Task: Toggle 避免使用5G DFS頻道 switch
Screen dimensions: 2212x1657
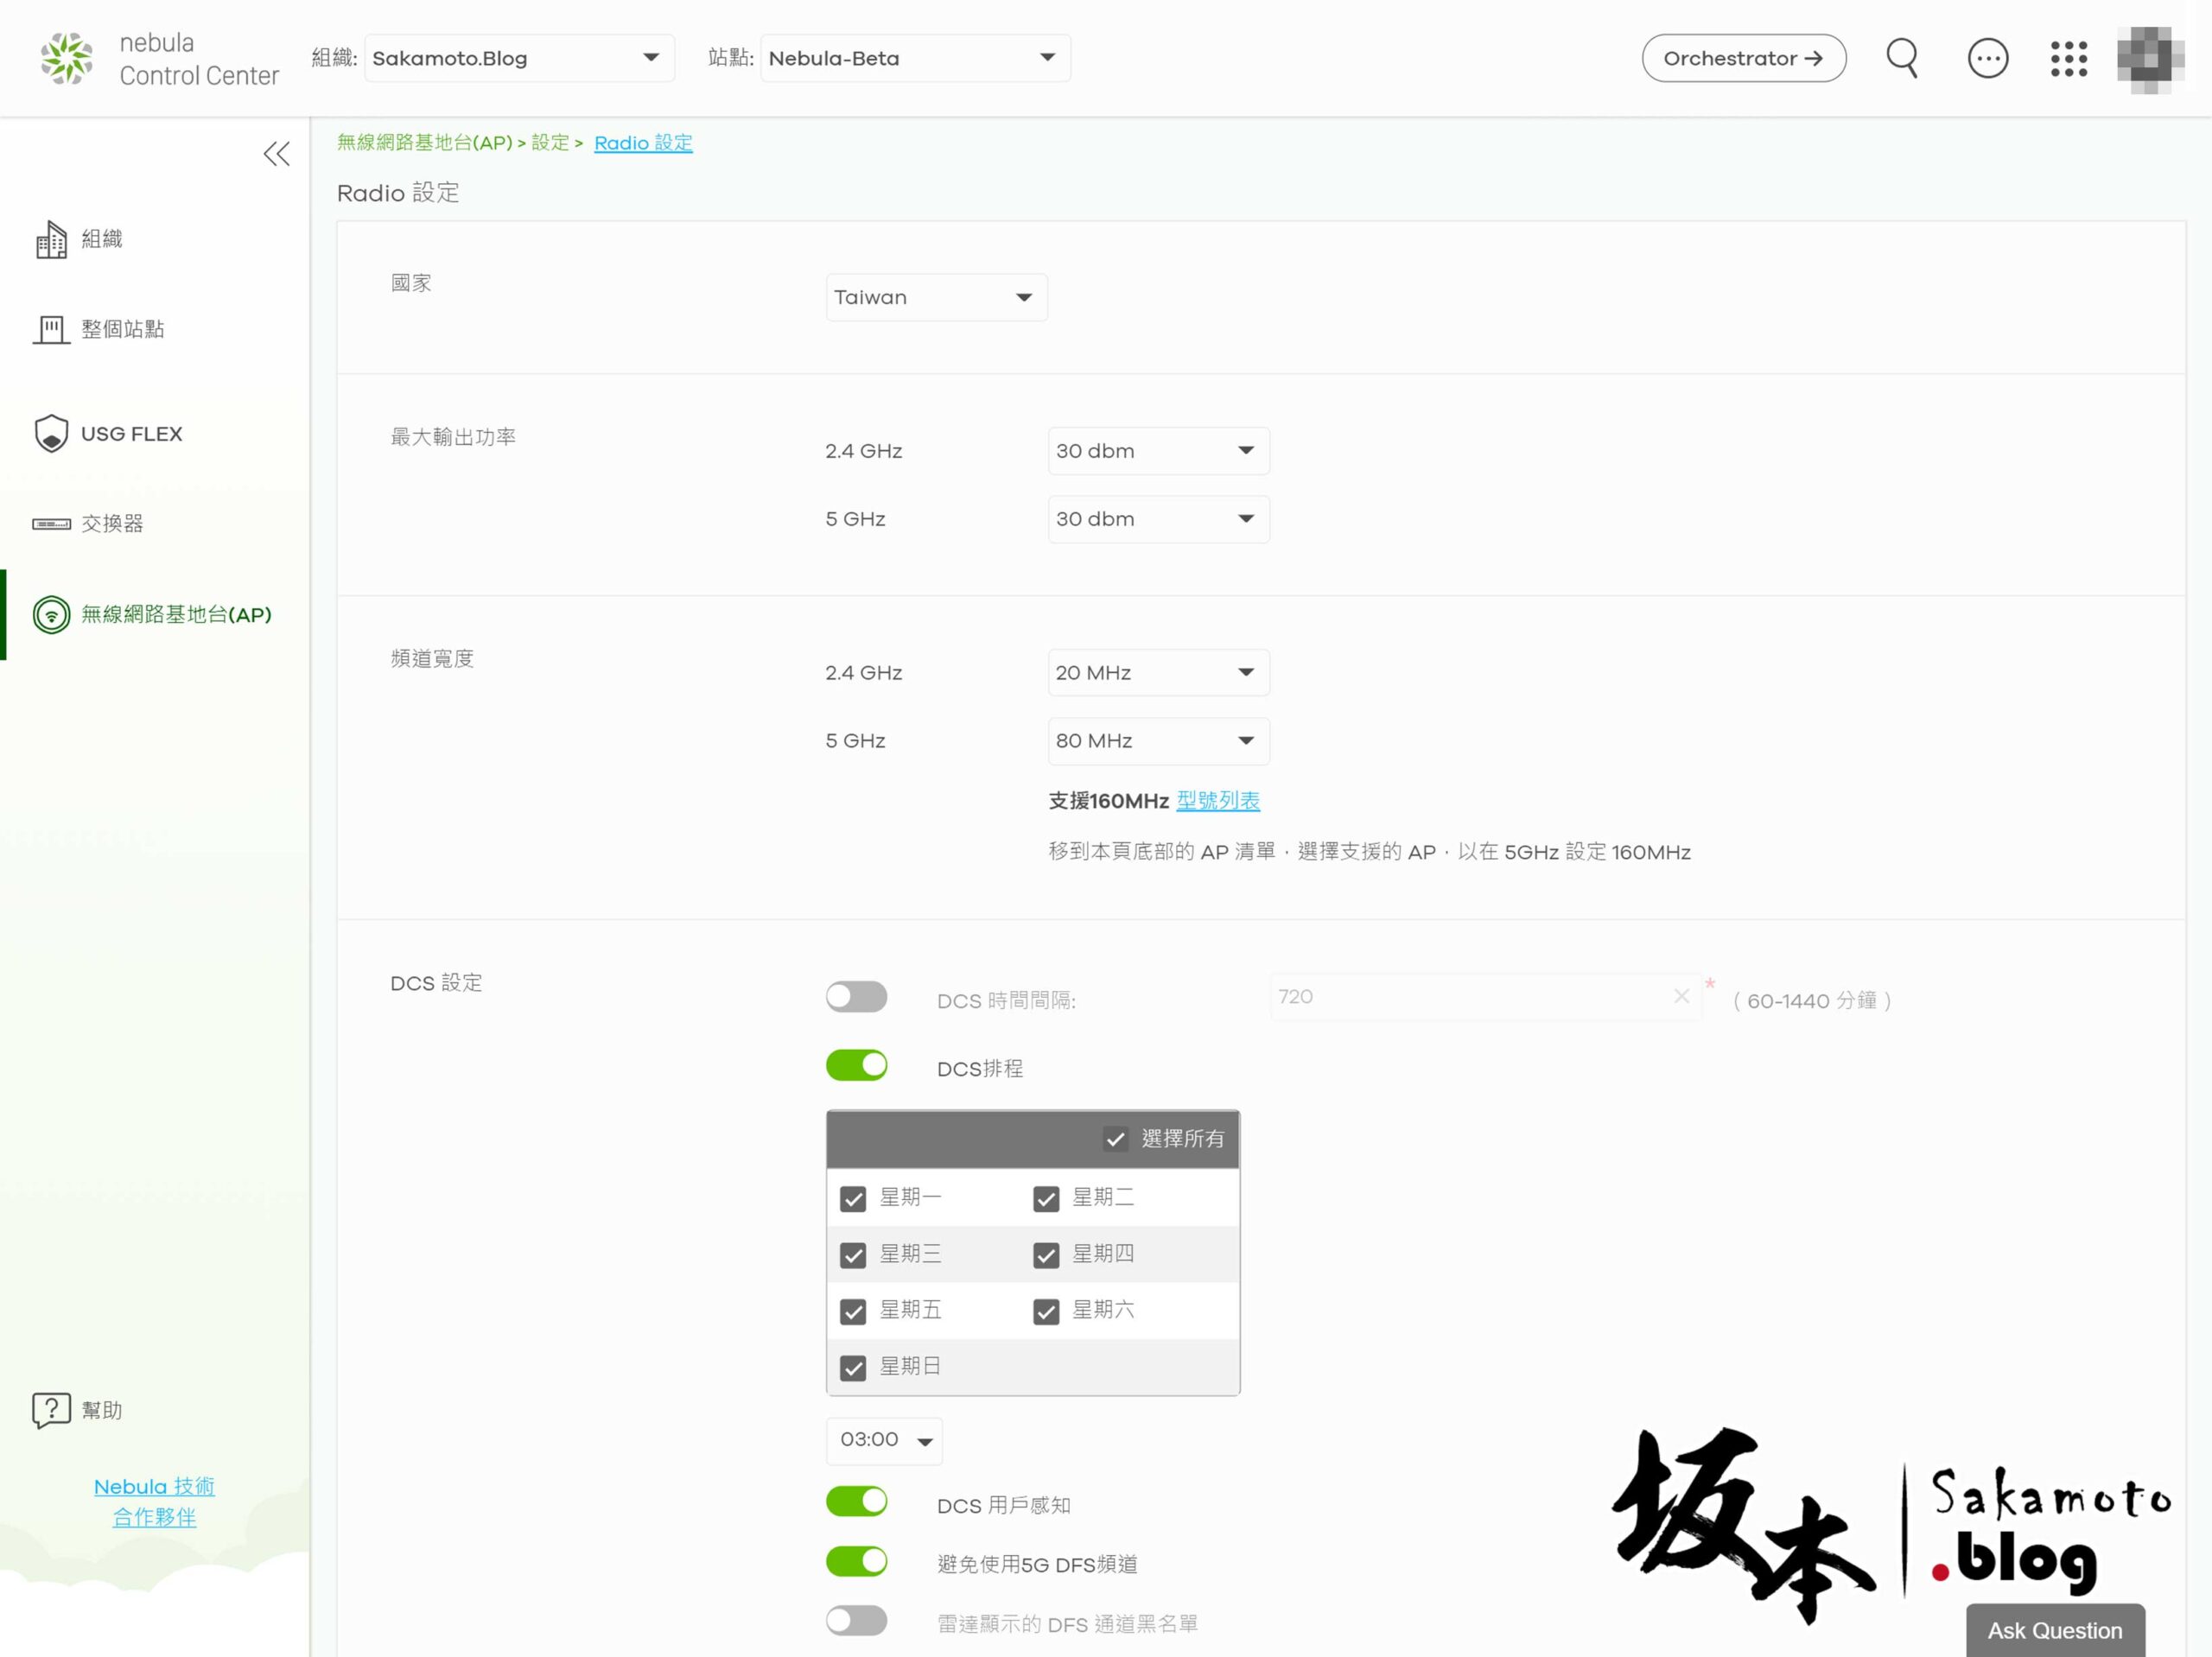Action: (x=856, y=1561)
